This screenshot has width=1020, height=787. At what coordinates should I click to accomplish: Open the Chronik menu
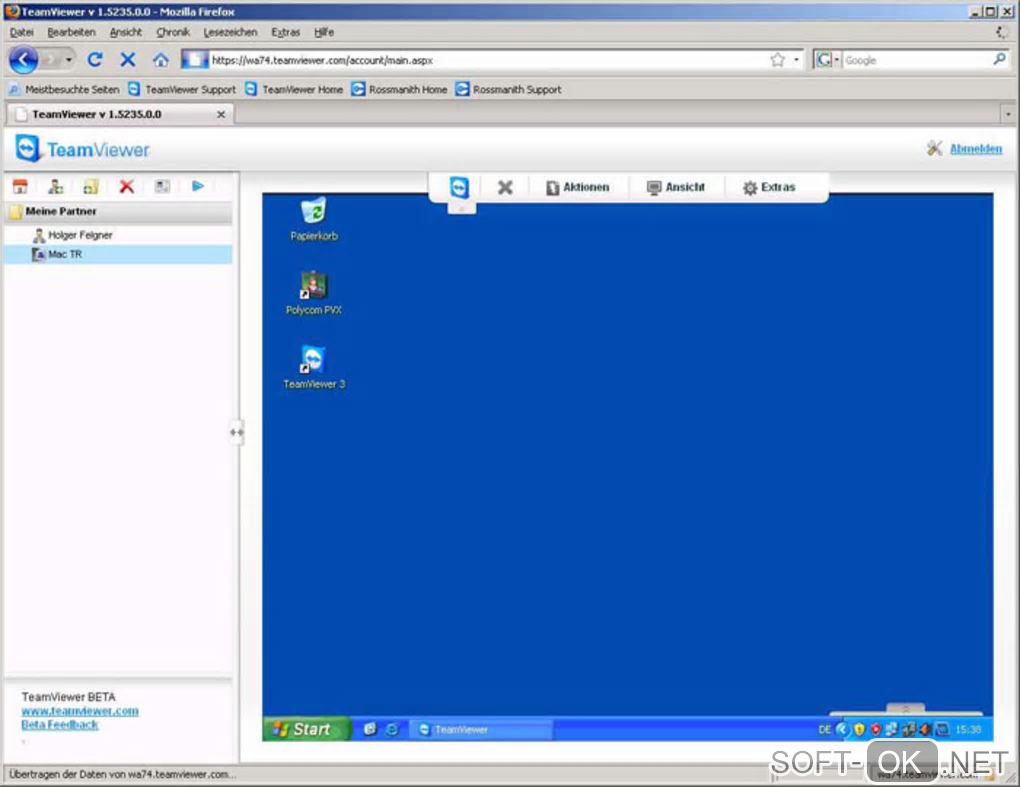173,32
